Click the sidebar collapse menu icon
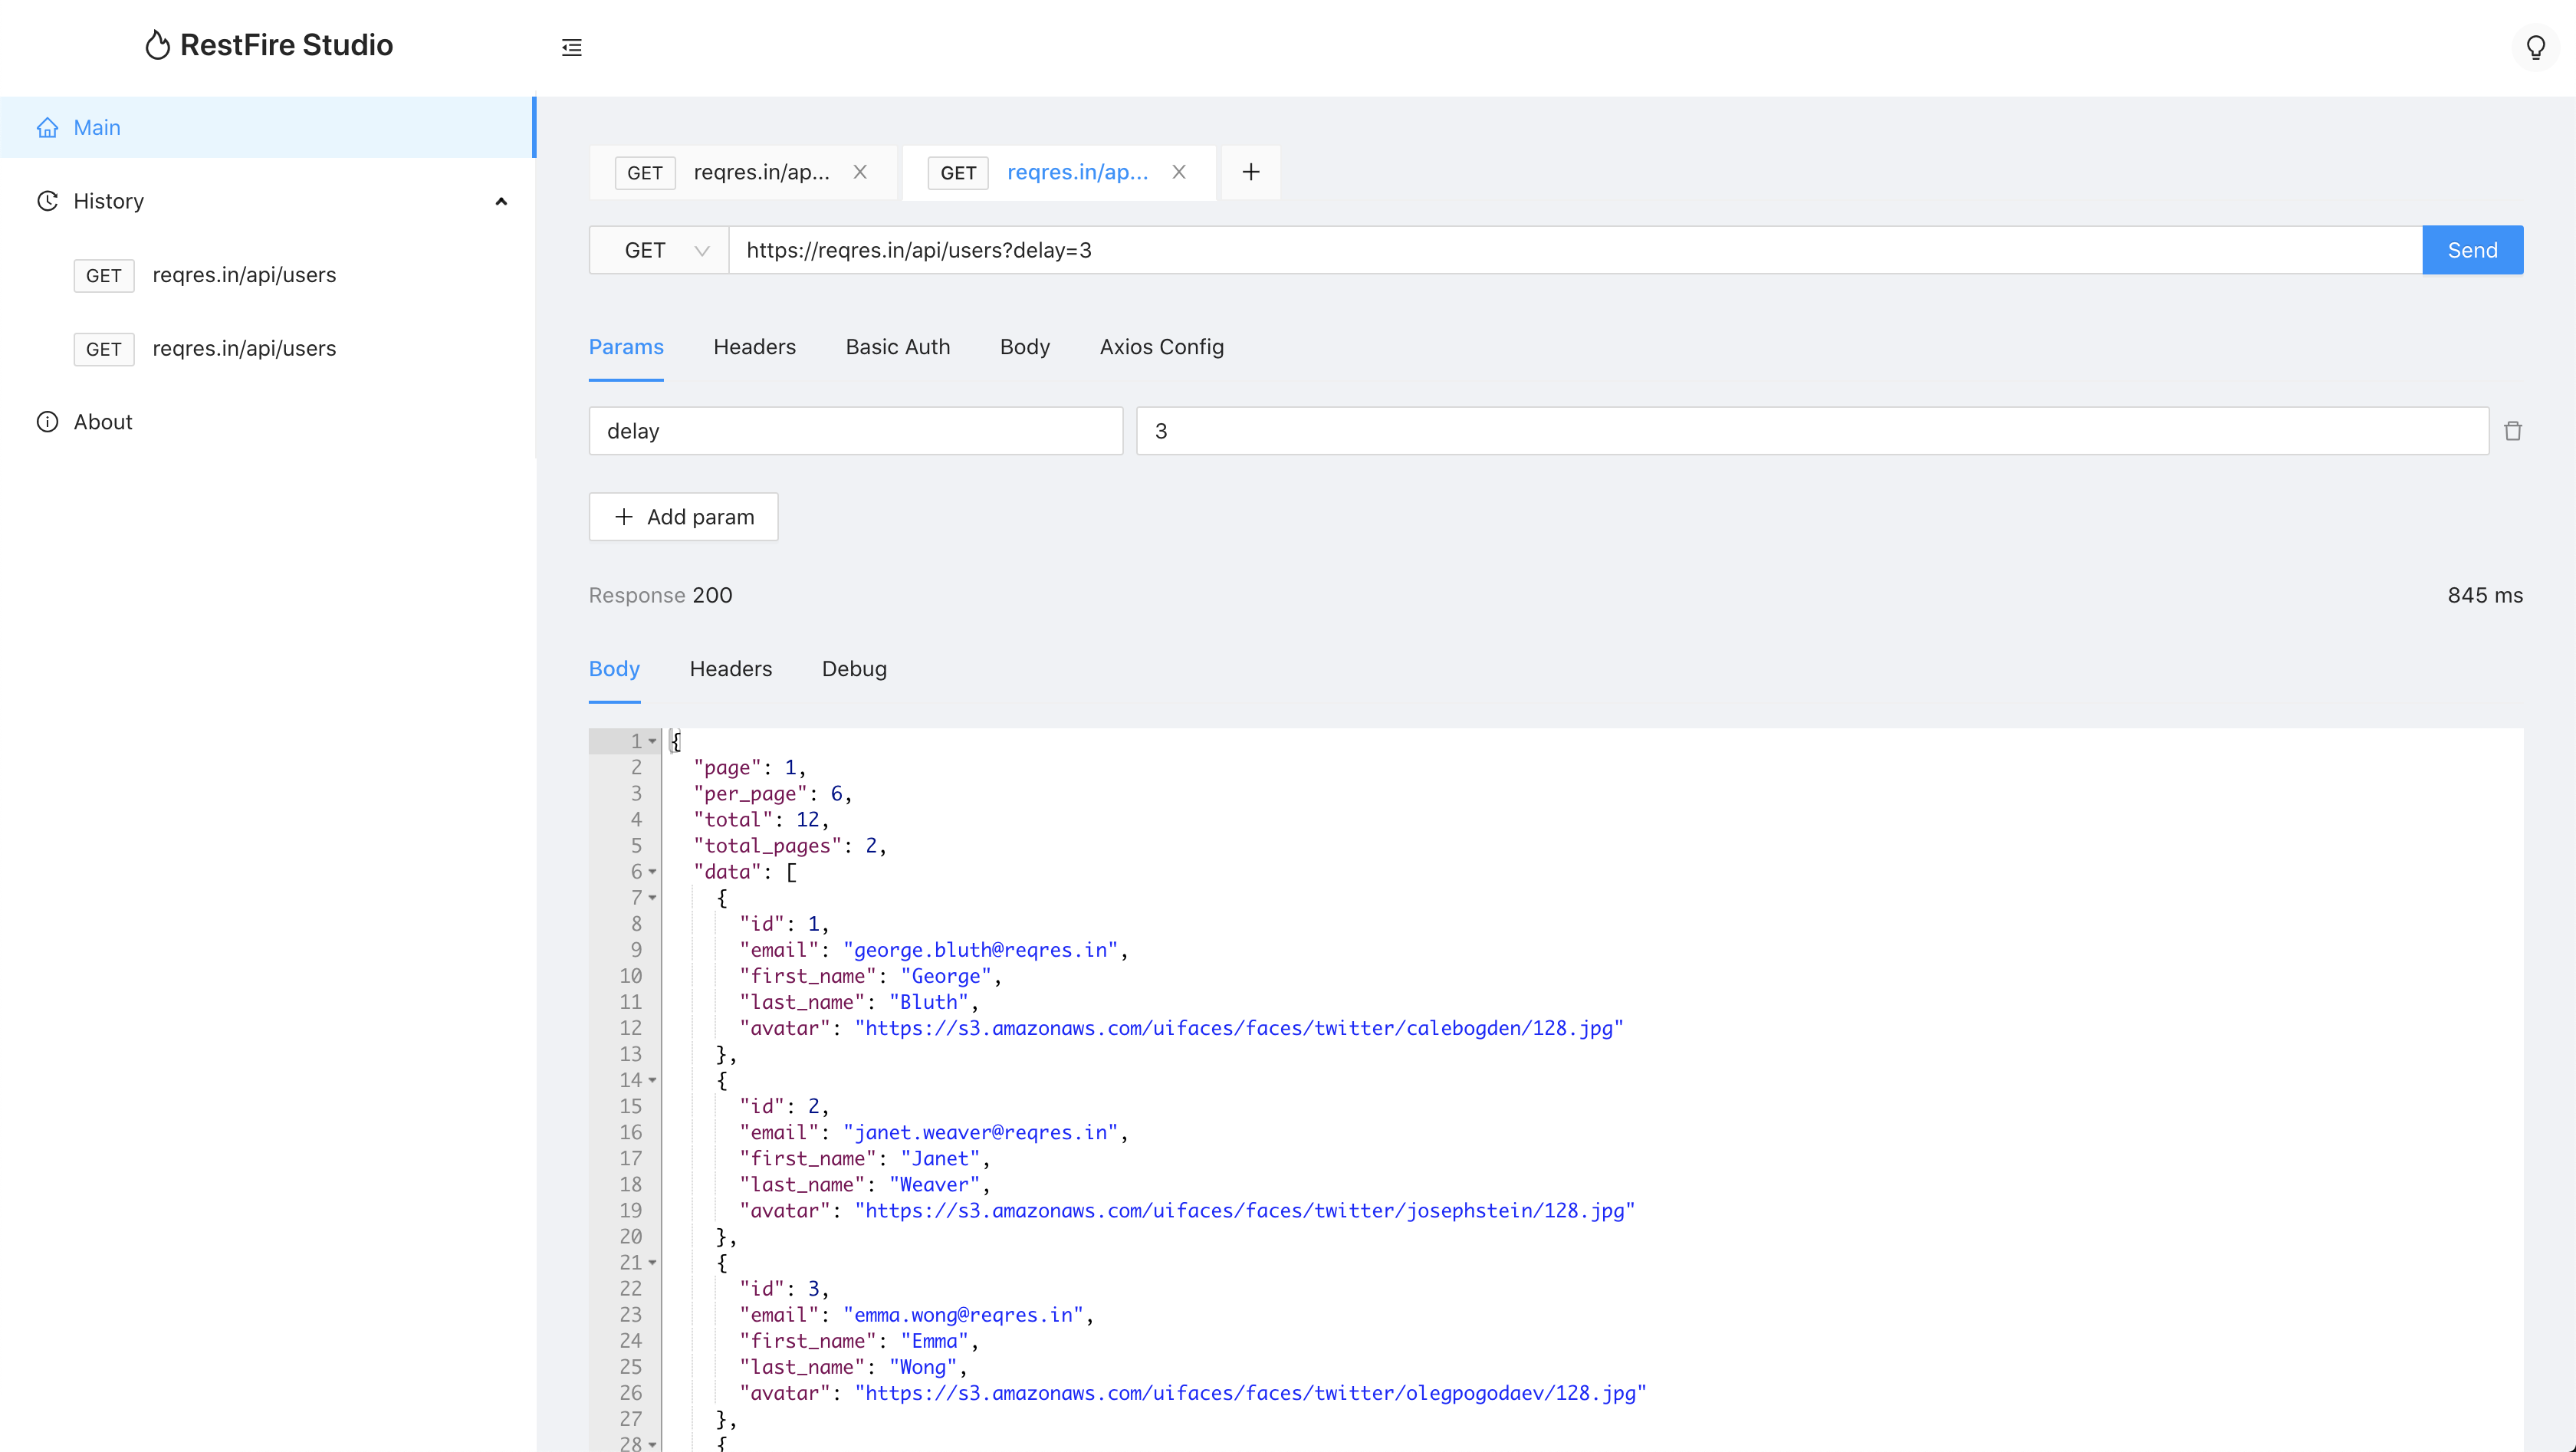Image resolution: width=2576 pixels, height=1452 pixels. tap(571, 47)
